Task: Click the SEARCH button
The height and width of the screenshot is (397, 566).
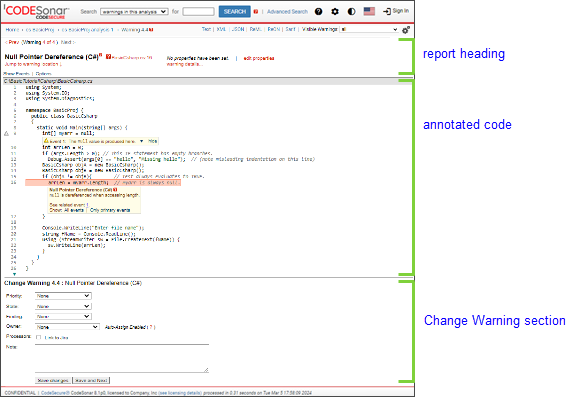Action: pyautogui.click(x=235, y=12)
